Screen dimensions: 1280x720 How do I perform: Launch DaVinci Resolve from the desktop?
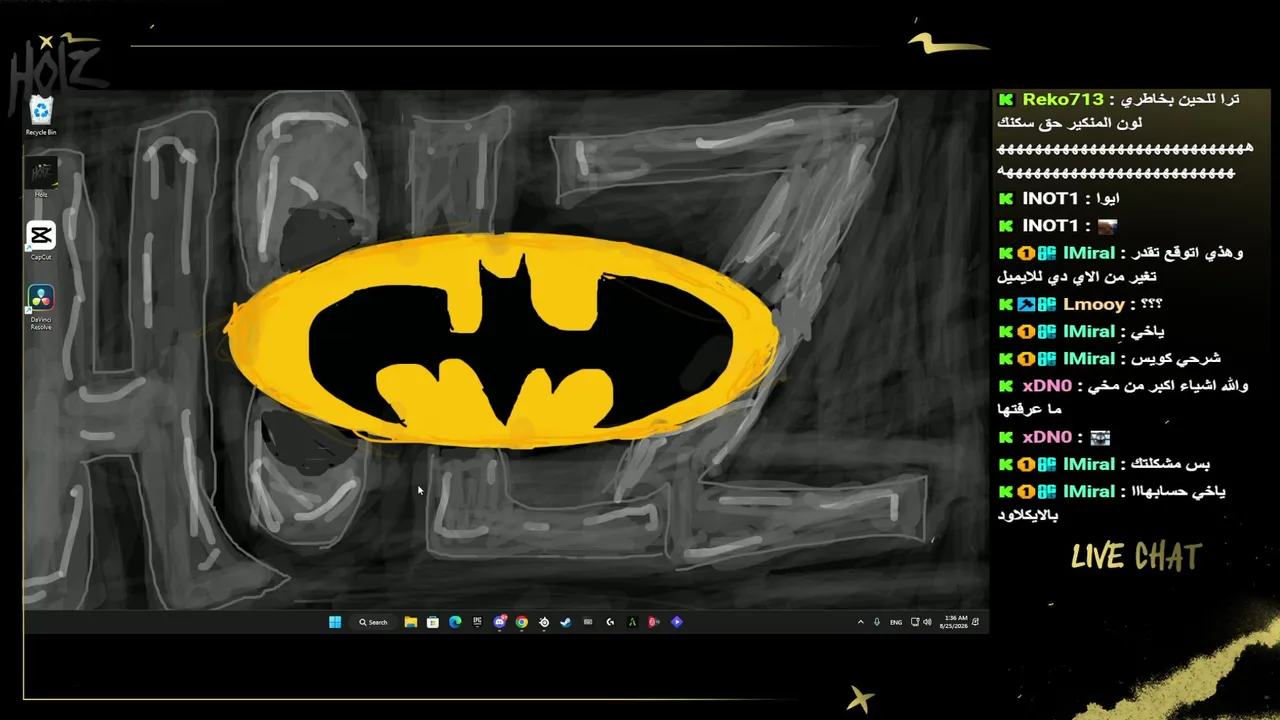pos(41,308)
